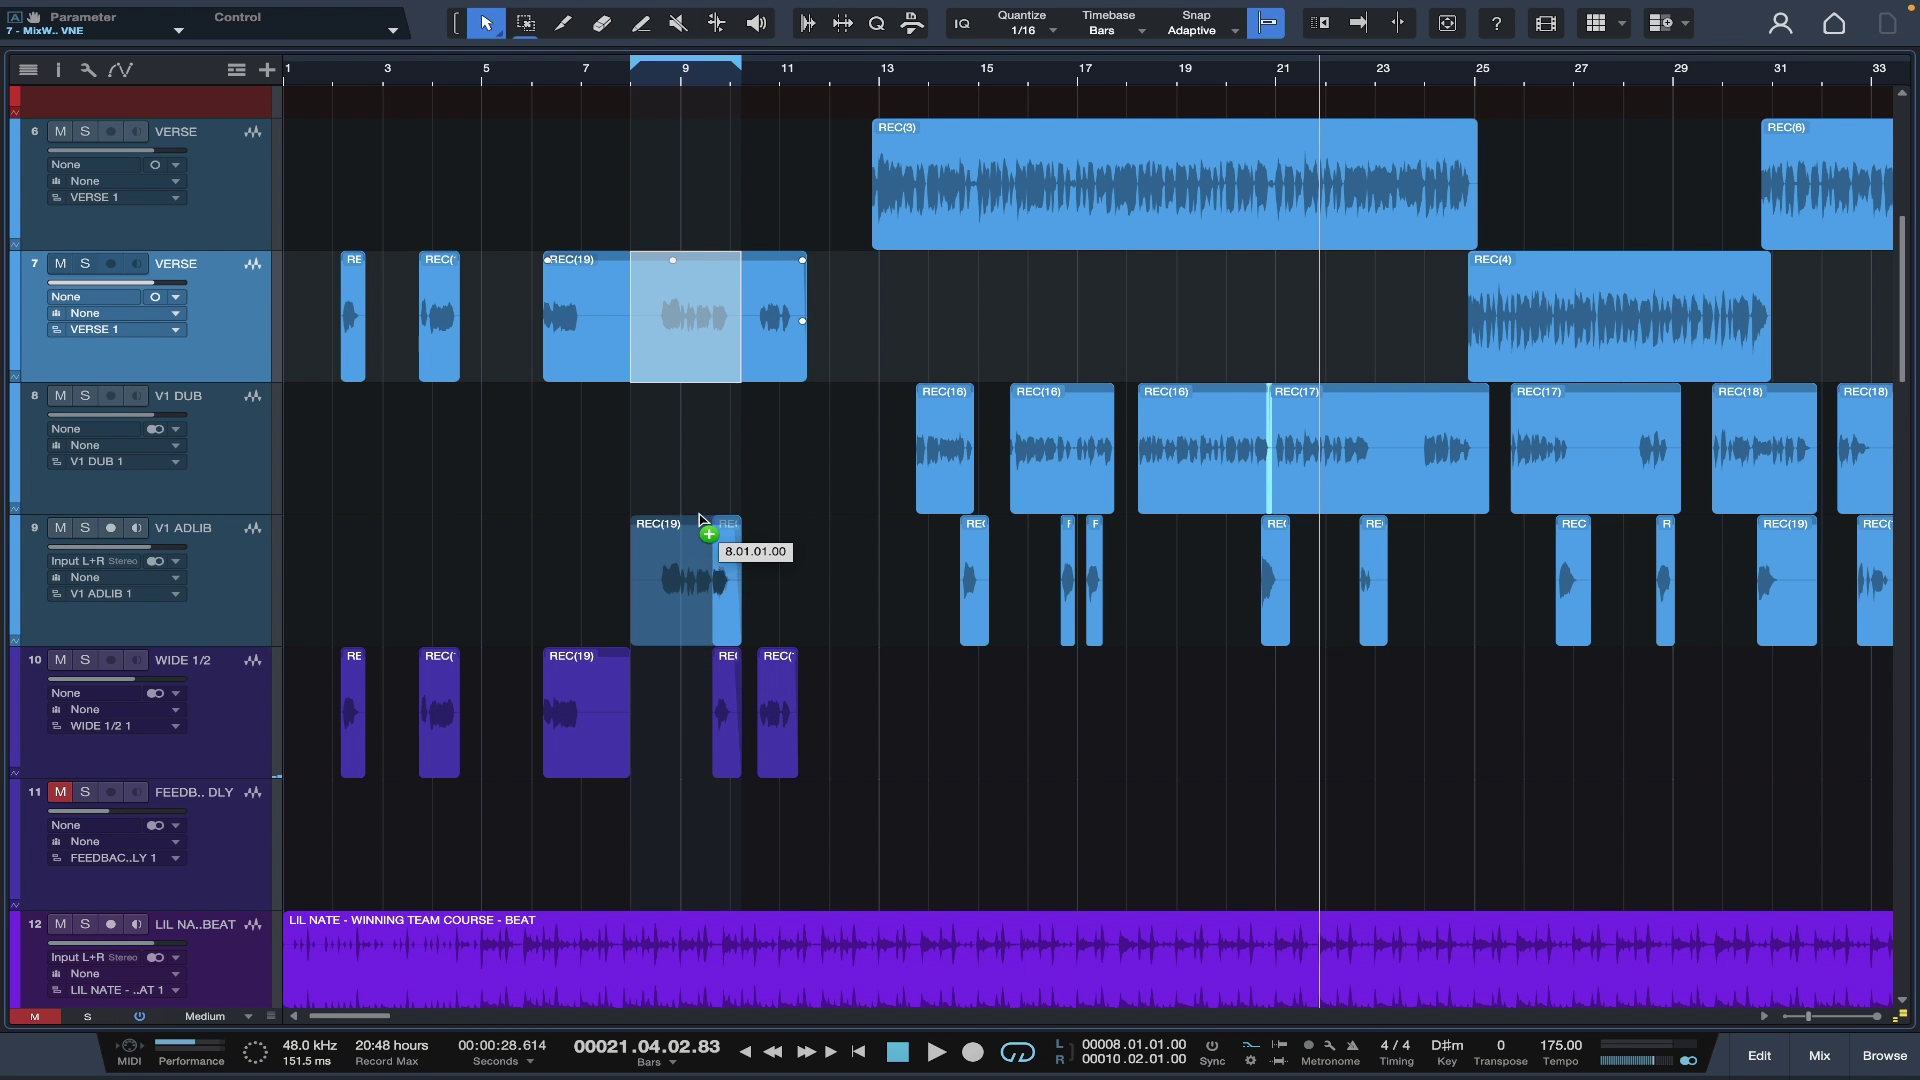Viewport: 1920px width, 1080px height.
Task: Open the Browse panel
Action: coord(1884,1055)
